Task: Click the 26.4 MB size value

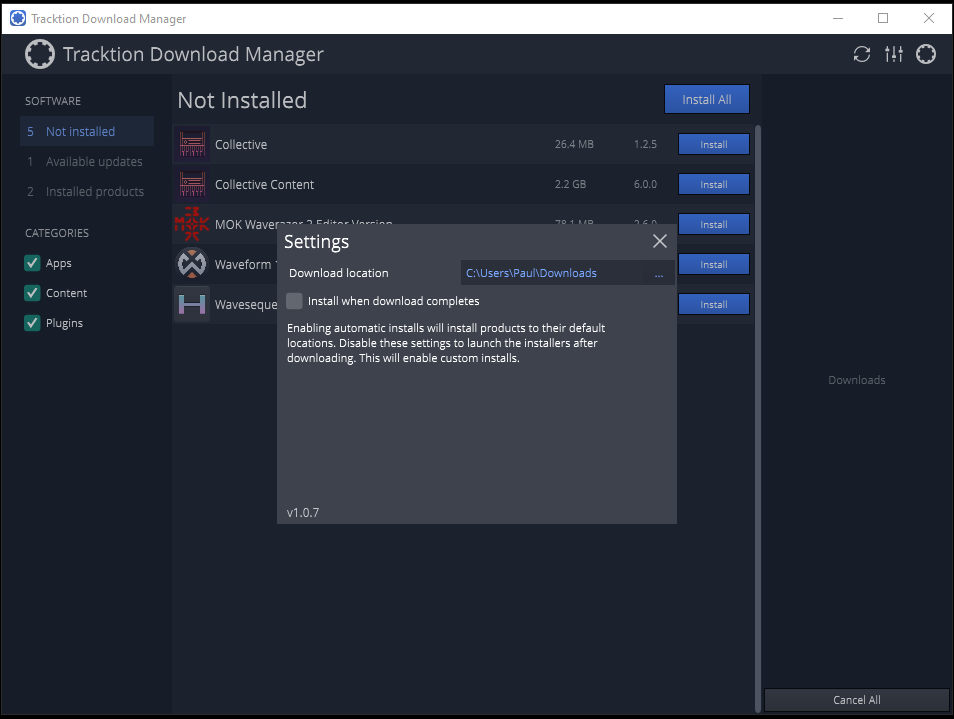Action: coord(574,144)
